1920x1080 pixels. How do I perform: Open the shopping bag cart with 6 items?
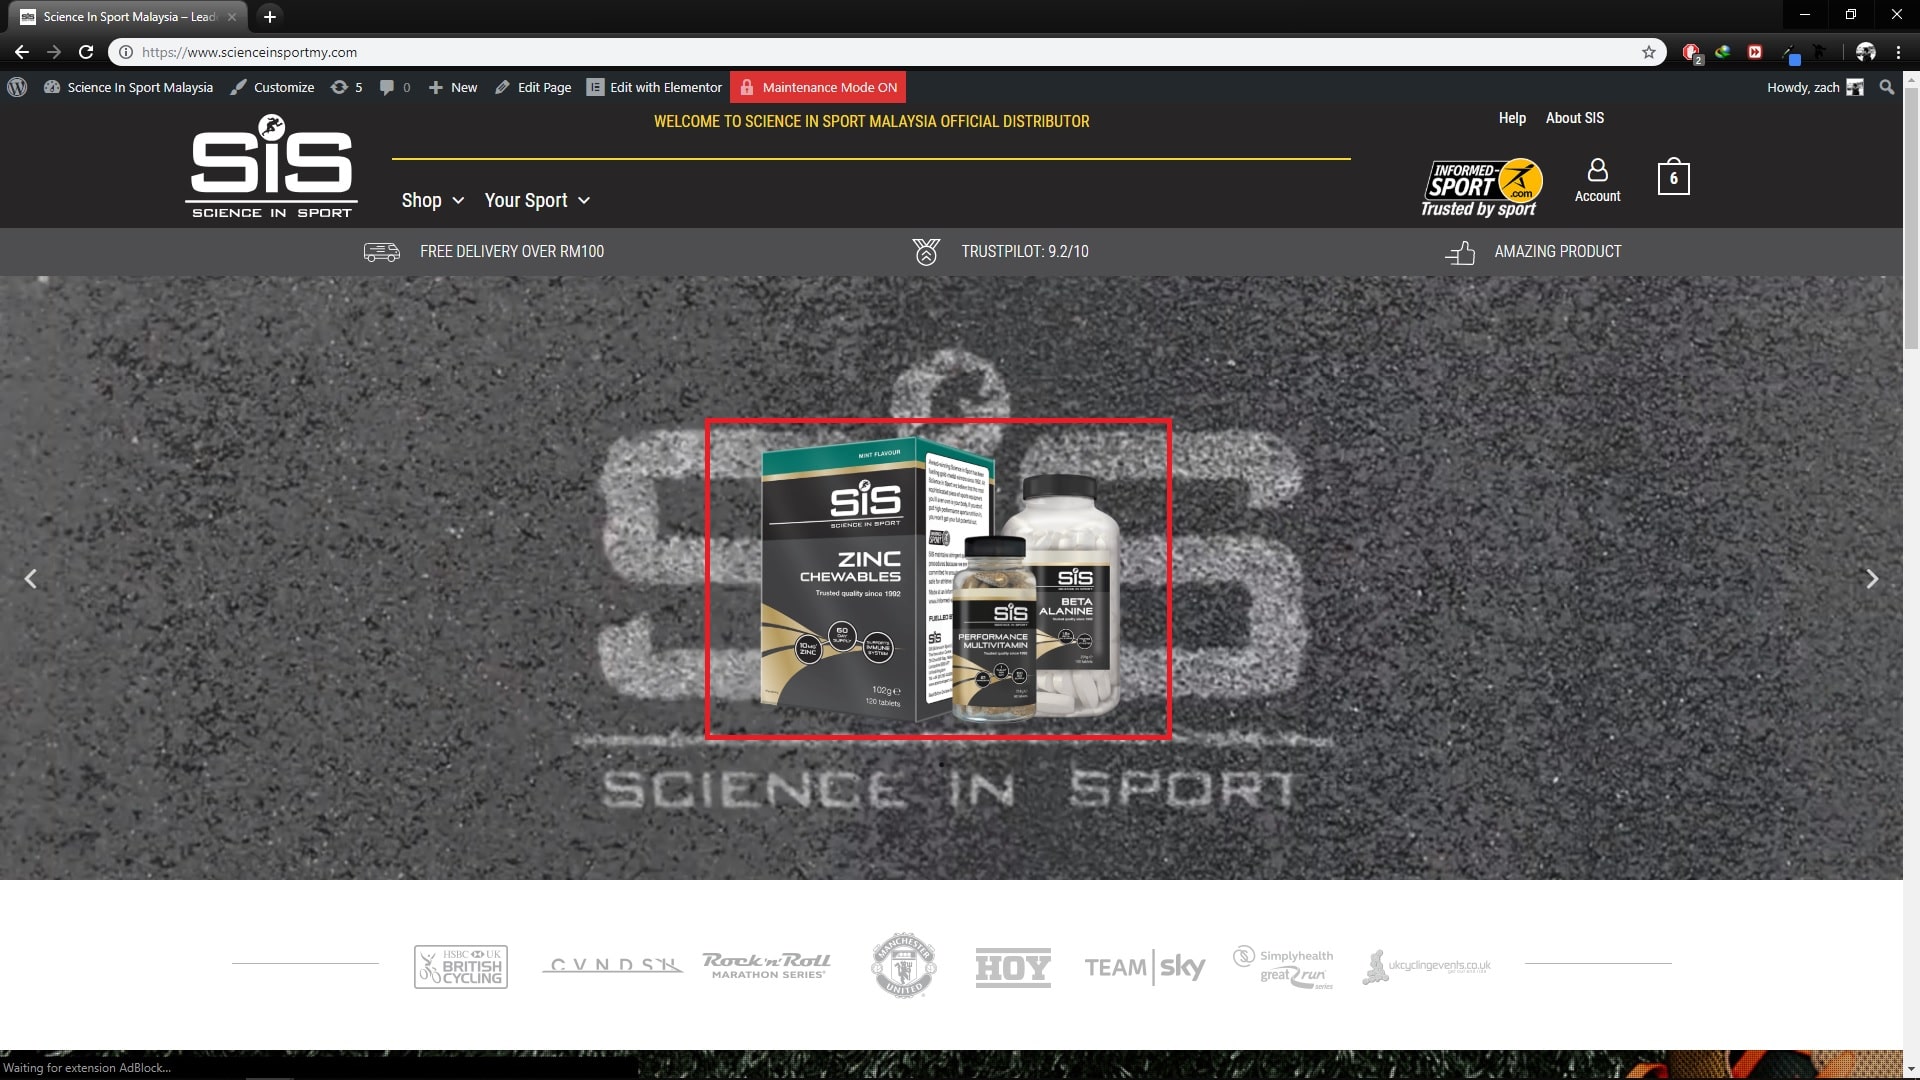[1673, 177]
